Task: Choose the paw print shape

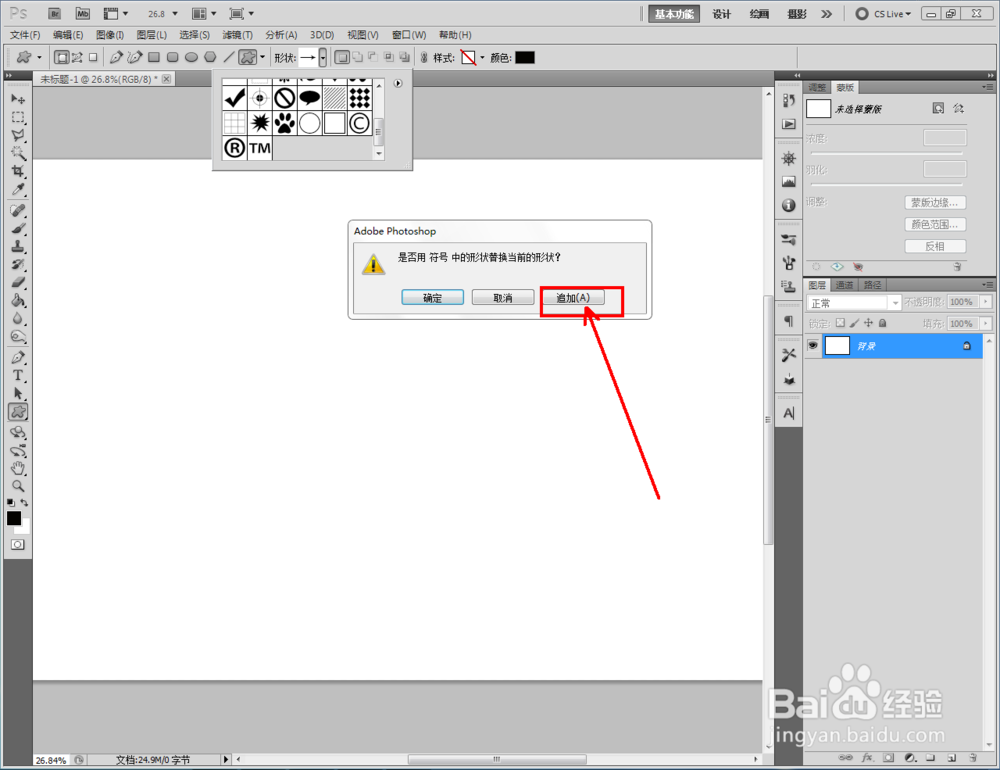Action: coord(284,123)
